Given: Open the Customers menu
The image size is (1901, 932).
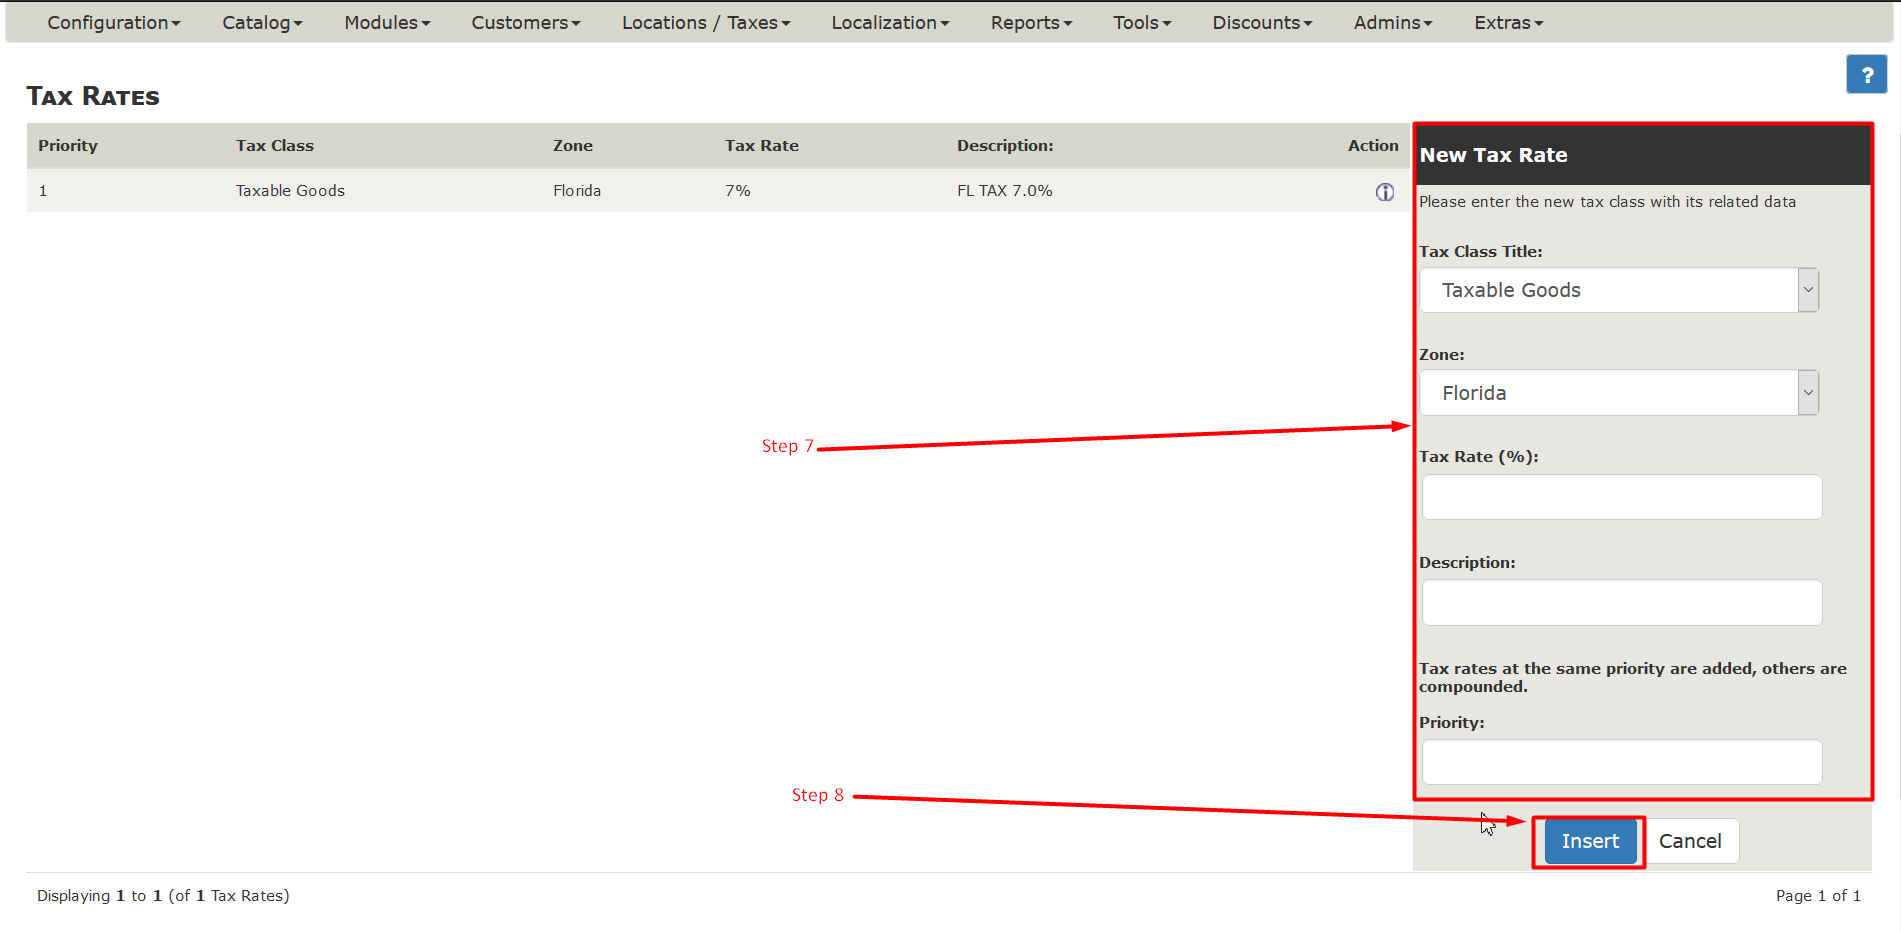Looking at the screenshot, I should (x=526, y=23).
